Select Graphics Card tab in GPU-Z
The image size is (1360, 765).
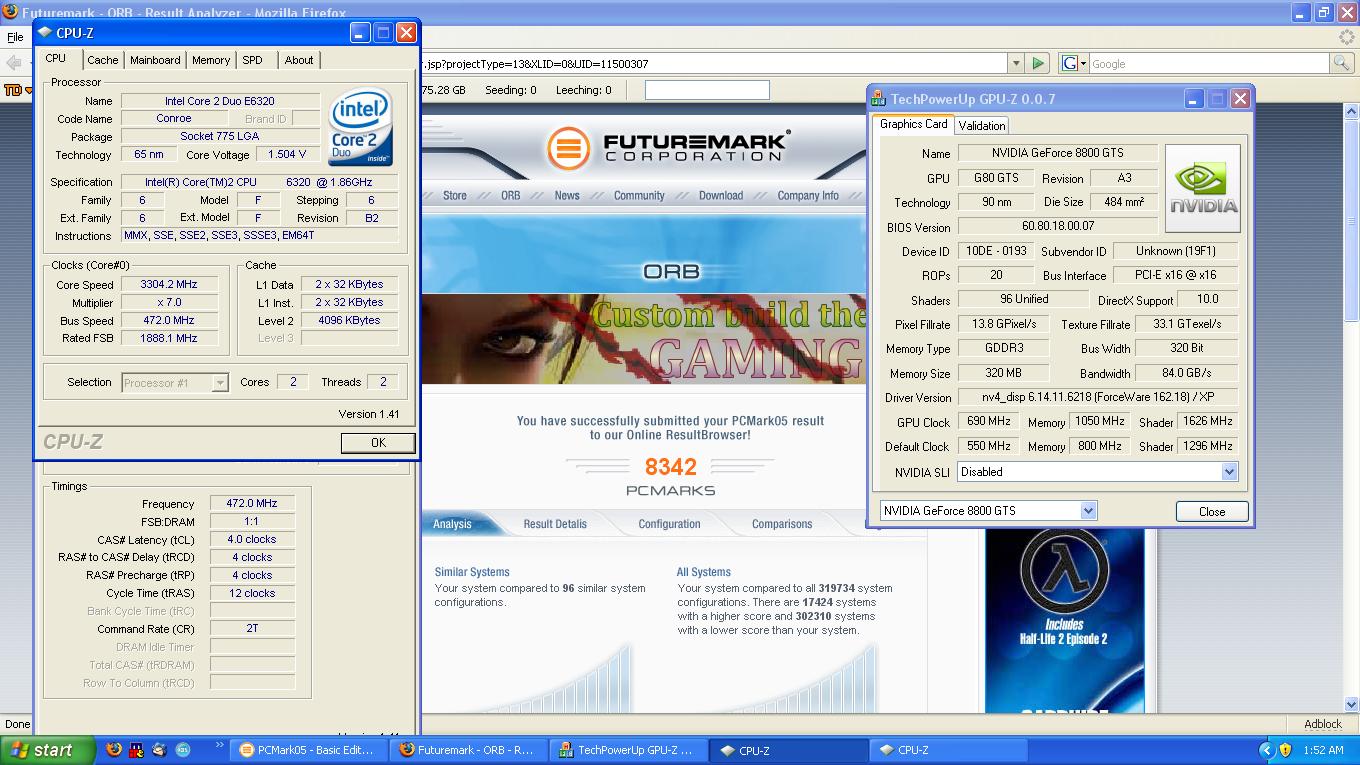point(913,124)
